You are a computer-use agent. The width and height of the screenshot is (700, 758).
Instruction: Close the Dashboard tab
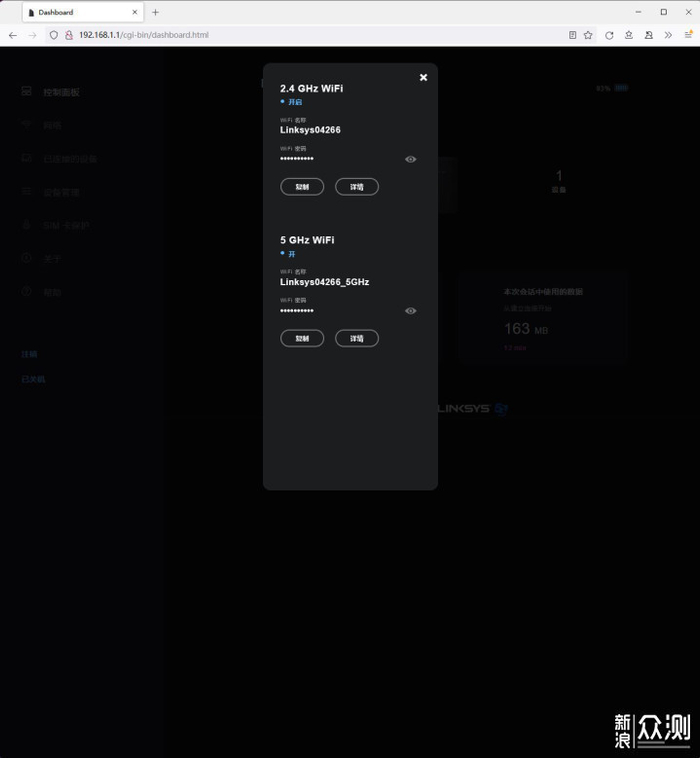click(135, 12)
